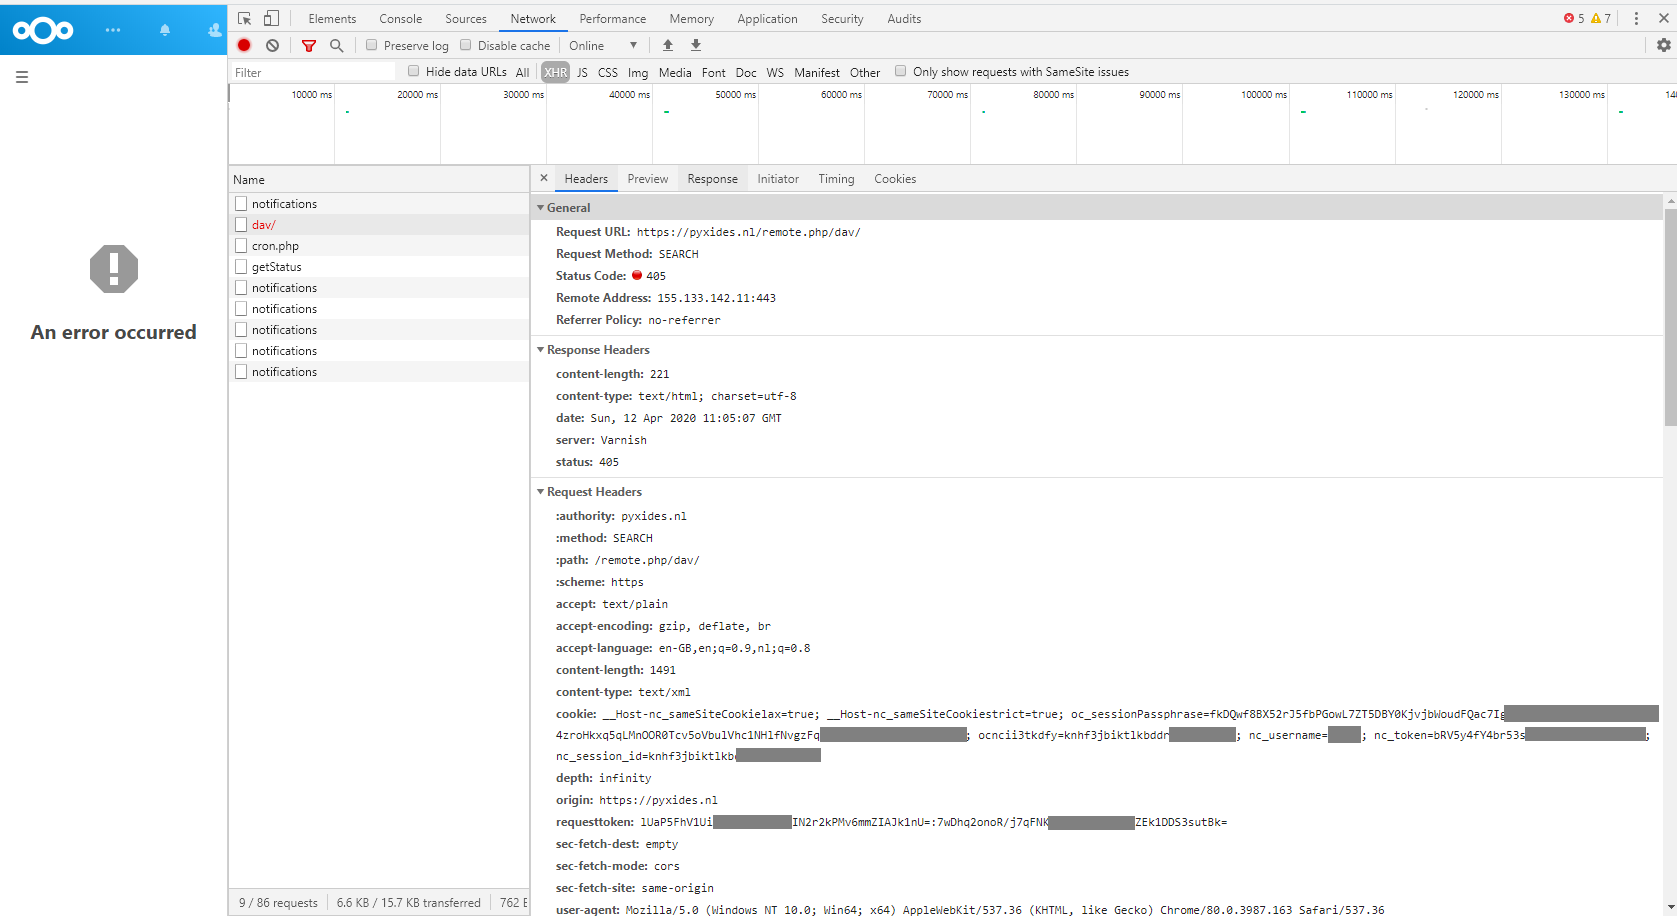
Task: Open the Online throttling dropdown
Action: (x=603, y=45)
